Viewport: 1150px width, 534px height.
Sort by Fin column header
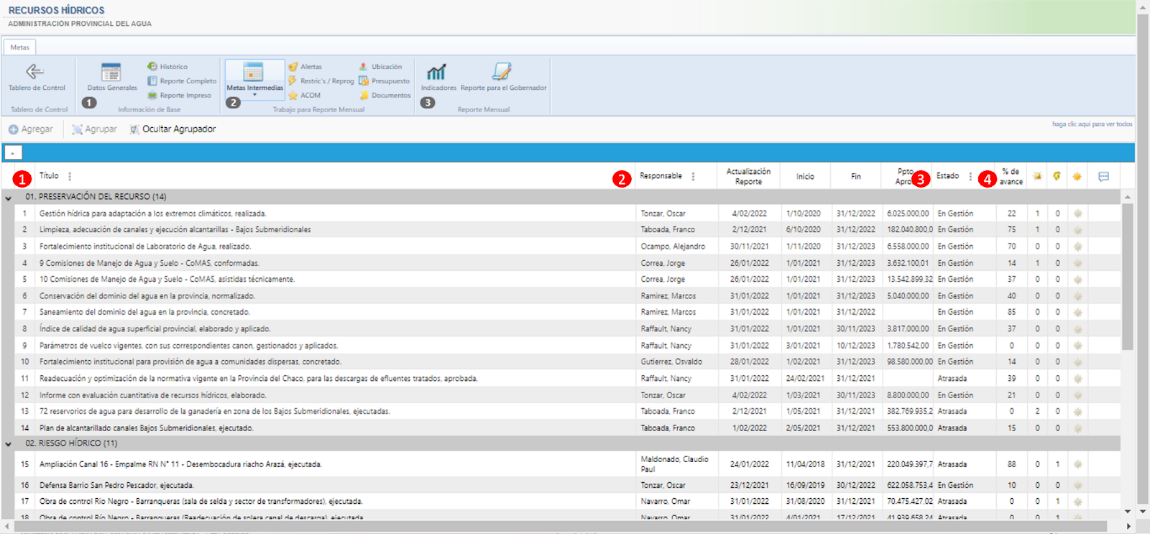coord(856,177)
